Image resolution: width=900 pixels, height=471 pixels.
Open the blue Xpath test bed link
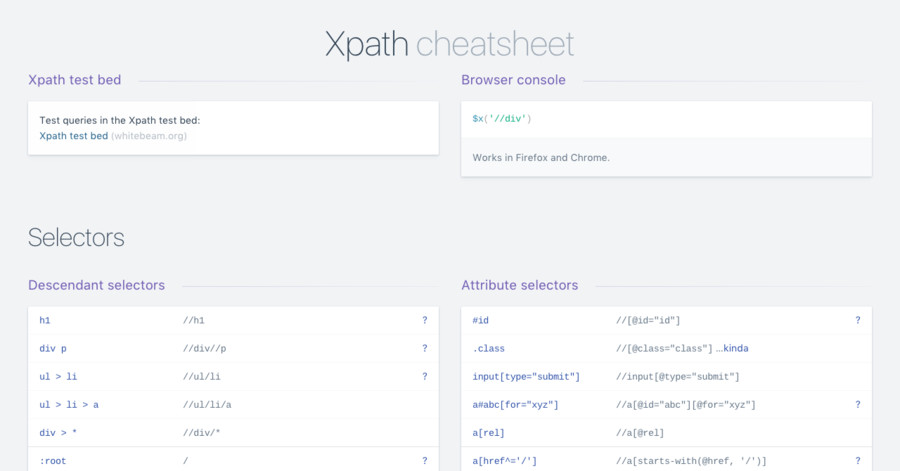click(x=73, y=136)
